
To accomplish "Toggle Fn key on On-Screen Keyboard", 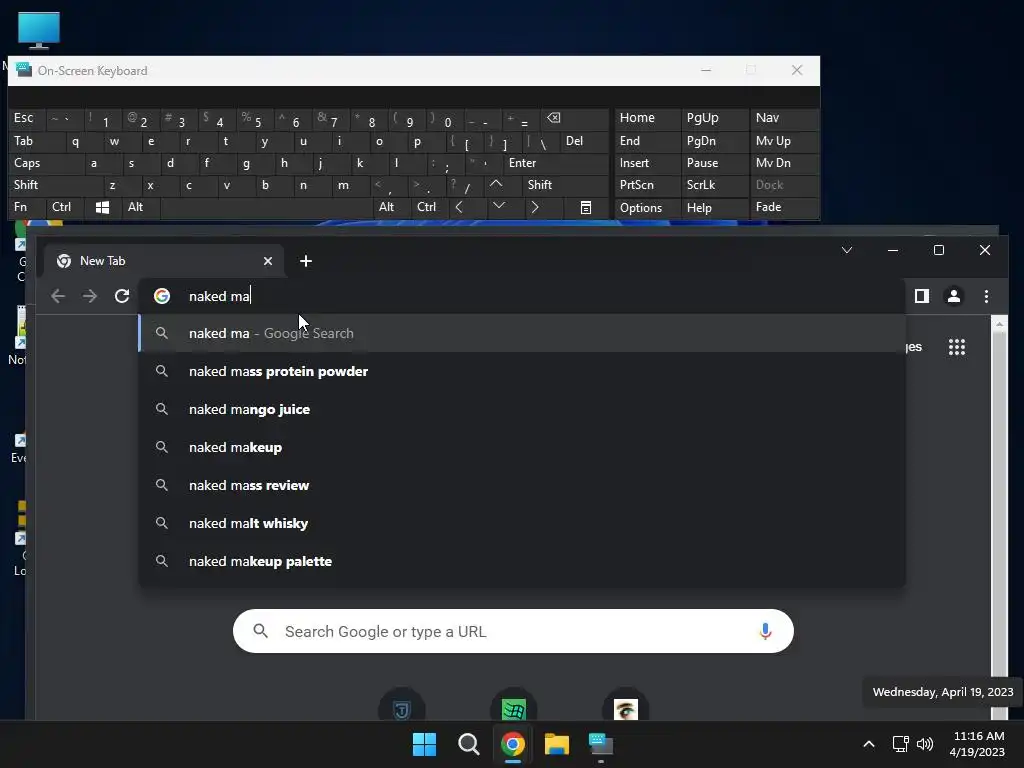I will [27, 207].
